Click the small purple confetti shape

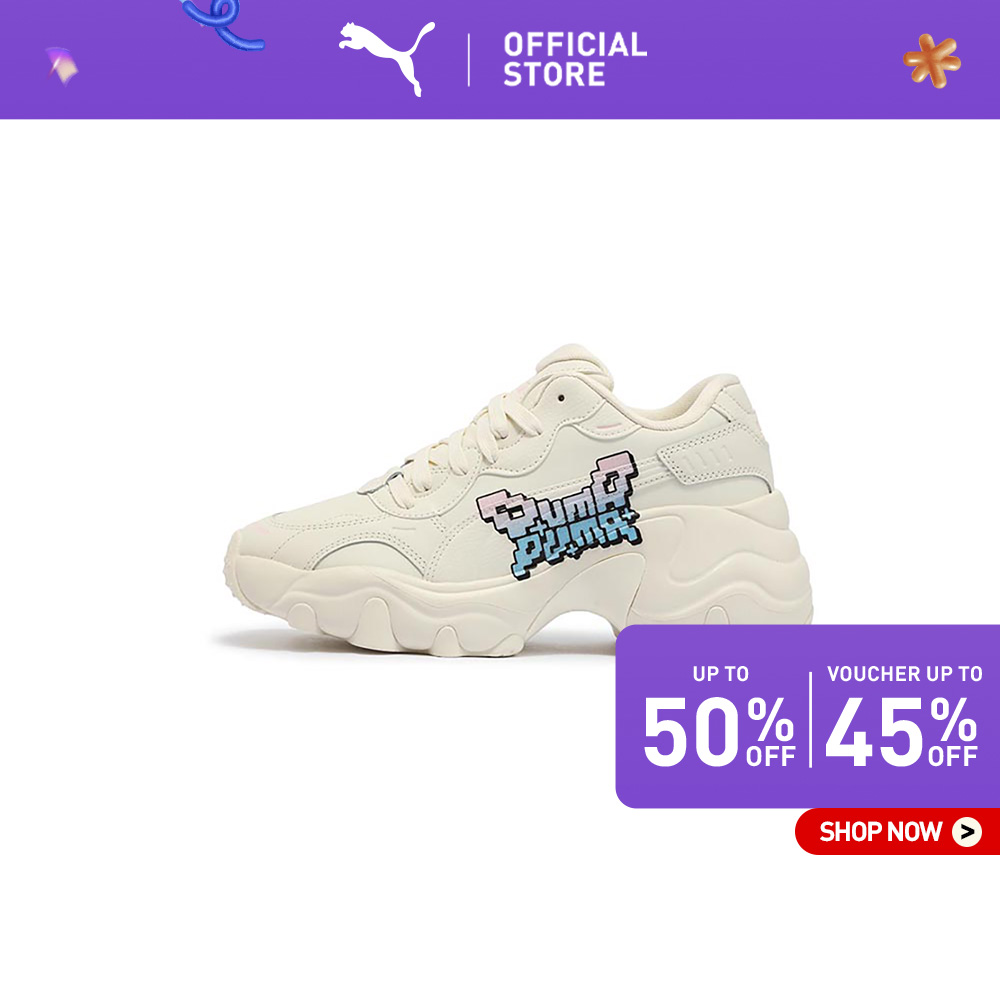(61, 66)
